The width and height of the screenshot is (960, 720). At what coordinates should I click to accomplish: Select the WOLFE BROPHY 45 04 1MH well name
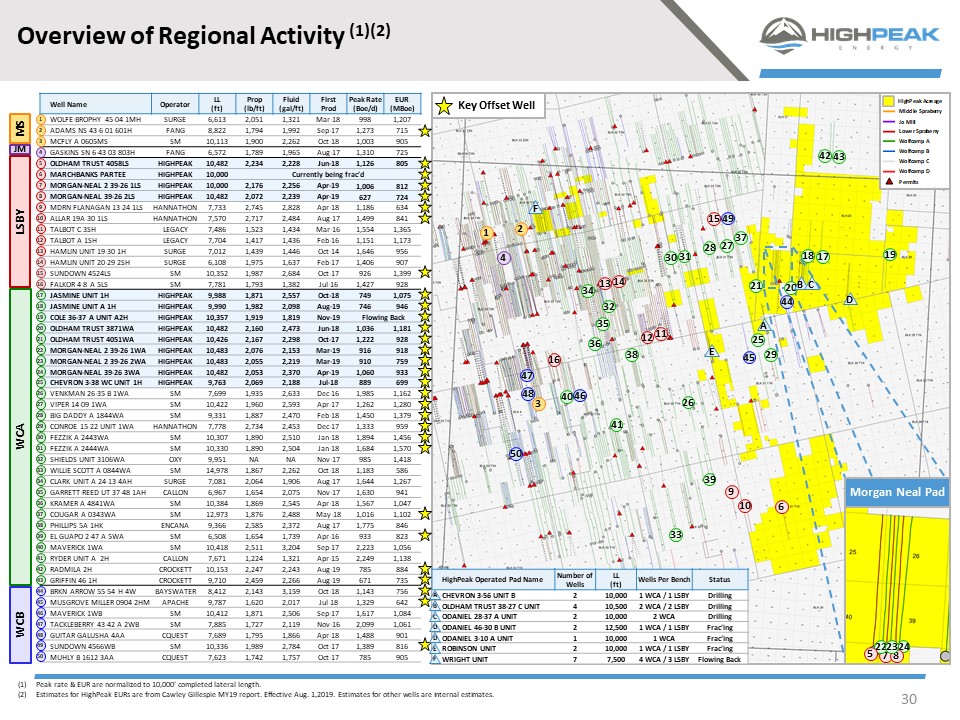click(96, 119)
